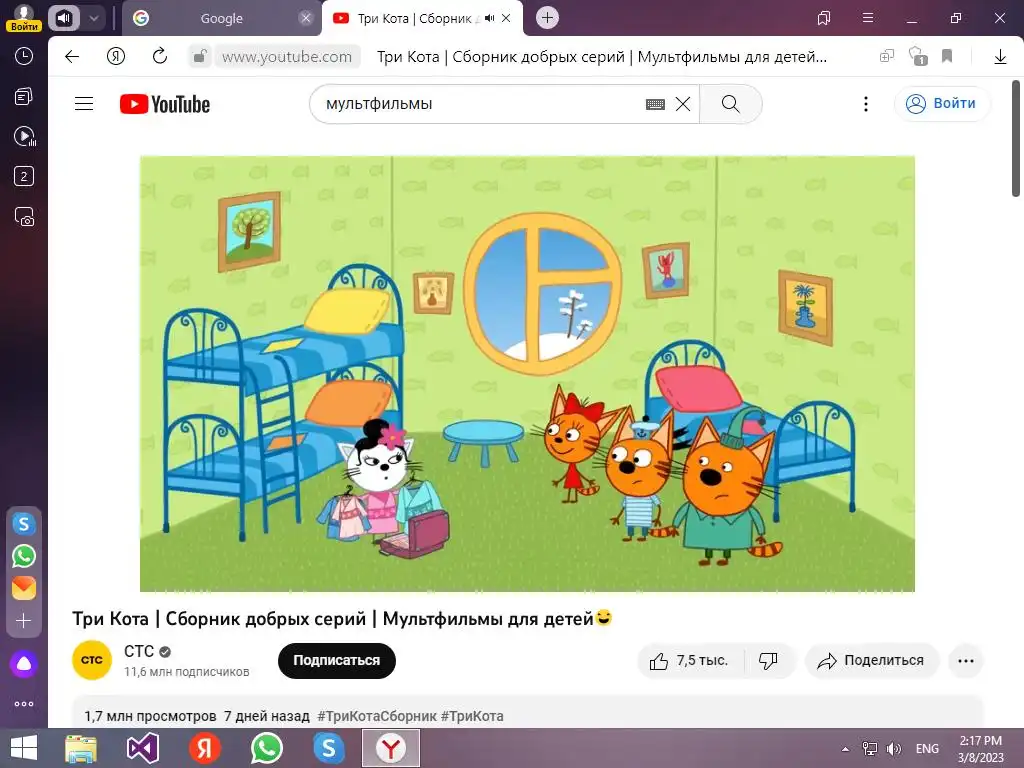The height and width of the screenshot is (768, 1024).
Task: Close the Google tab
Action: pos(305,18)
